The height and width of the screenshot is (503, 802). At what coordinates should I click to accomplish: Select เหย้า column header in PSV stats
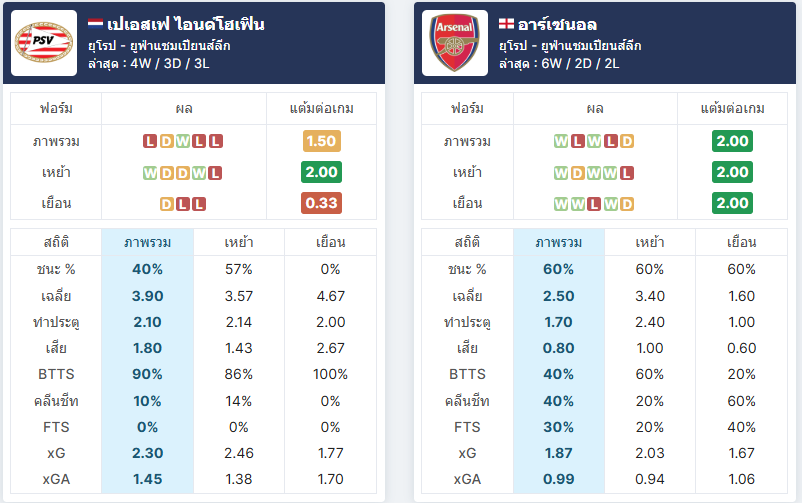click(x=239, y=242)
